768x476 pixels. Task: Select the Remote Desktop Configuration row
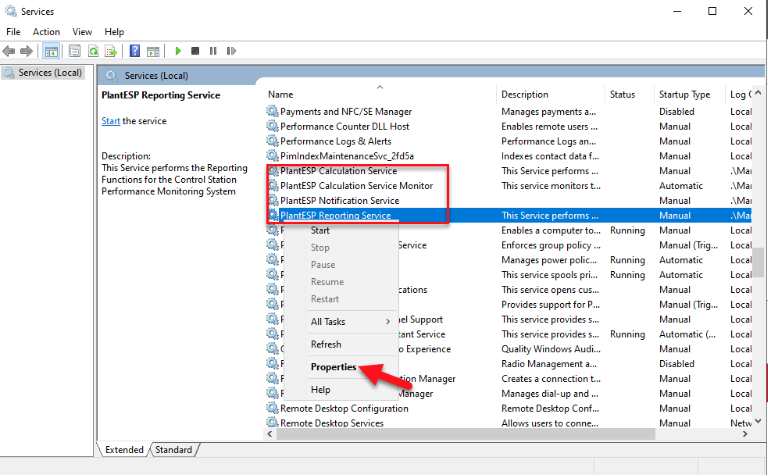click(x=508, y=408)
